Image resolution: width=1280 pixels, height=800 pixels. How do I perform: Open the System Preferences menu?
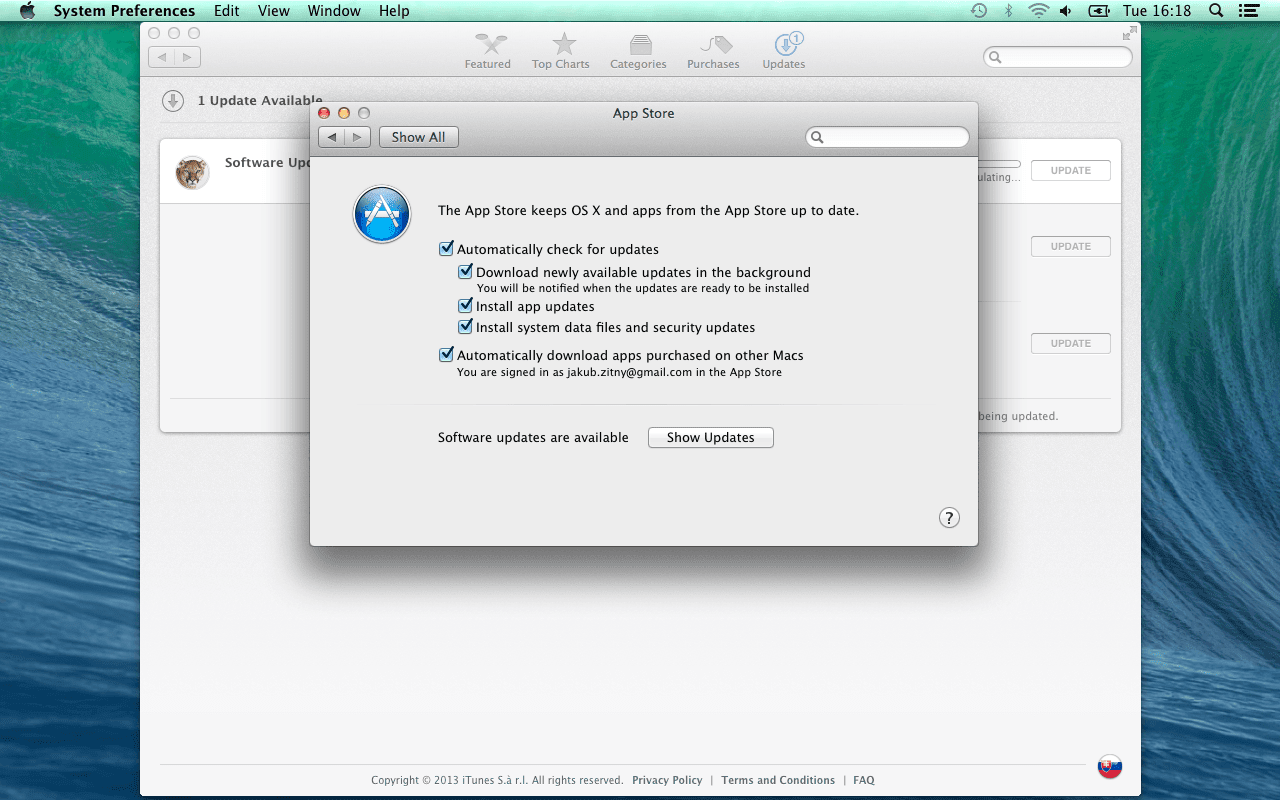pos(124,11)
